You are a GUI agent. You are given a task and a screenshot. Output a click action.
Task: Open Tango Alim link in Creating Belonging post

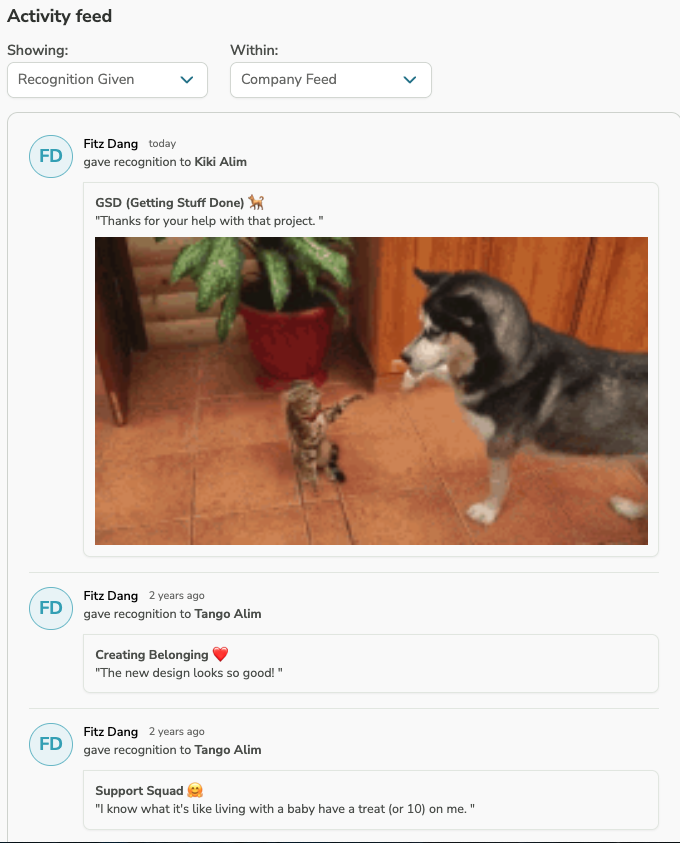[227, 614]
